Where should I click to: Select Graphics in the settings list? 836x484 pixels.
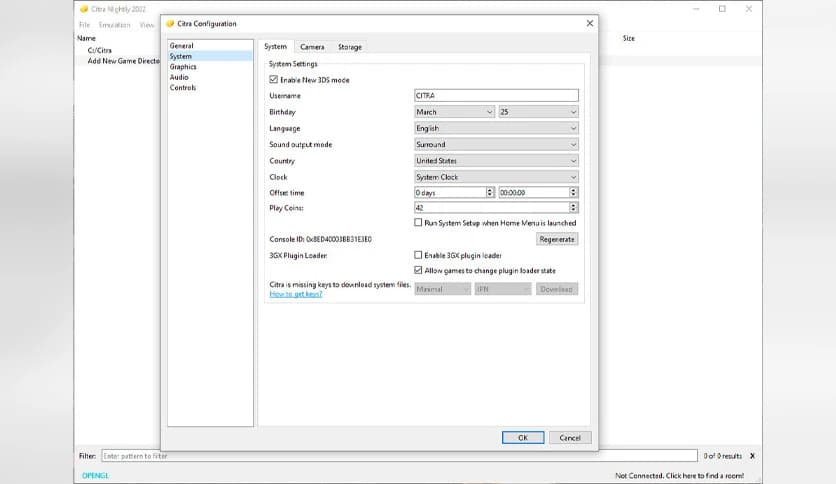click(210, 67)
